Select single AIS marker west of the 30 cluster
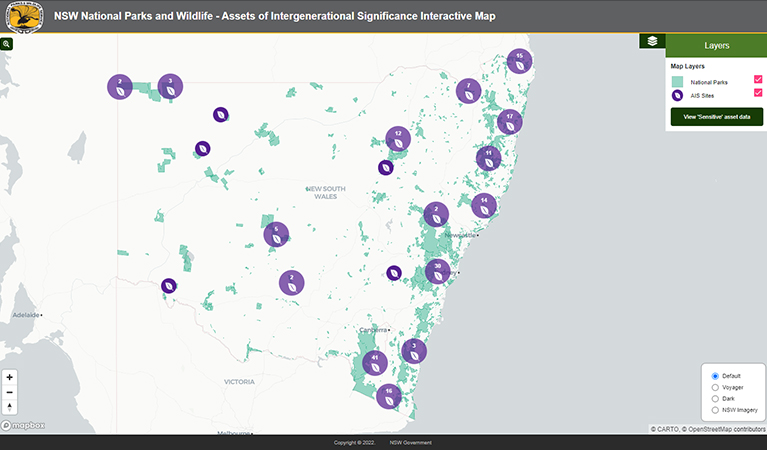This screenshot has width=767, height=450. [x=394, y=273]
